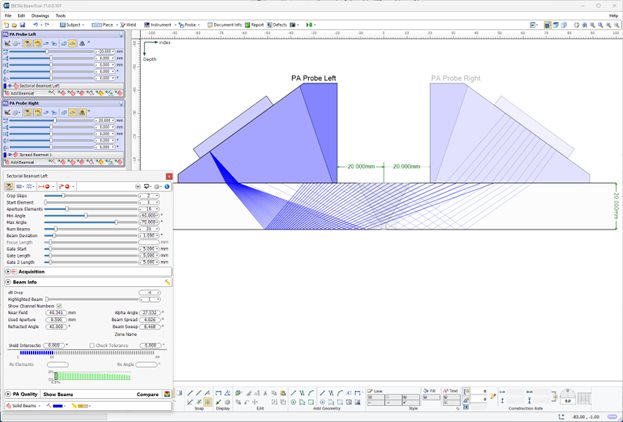Open the Drawings menu
The width and height of the screenshot is (623, 422).
(x=40, y=16)
